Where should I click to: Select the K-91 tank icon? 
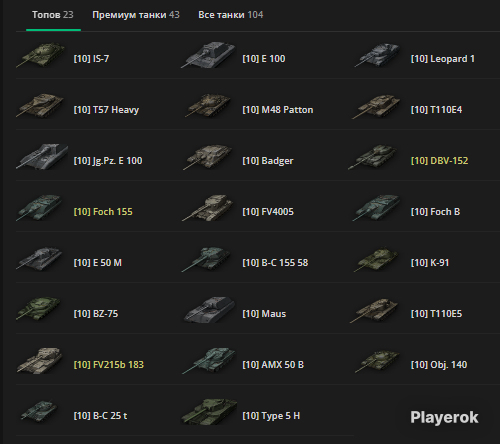pyautogui.click(x=377, y=259)
